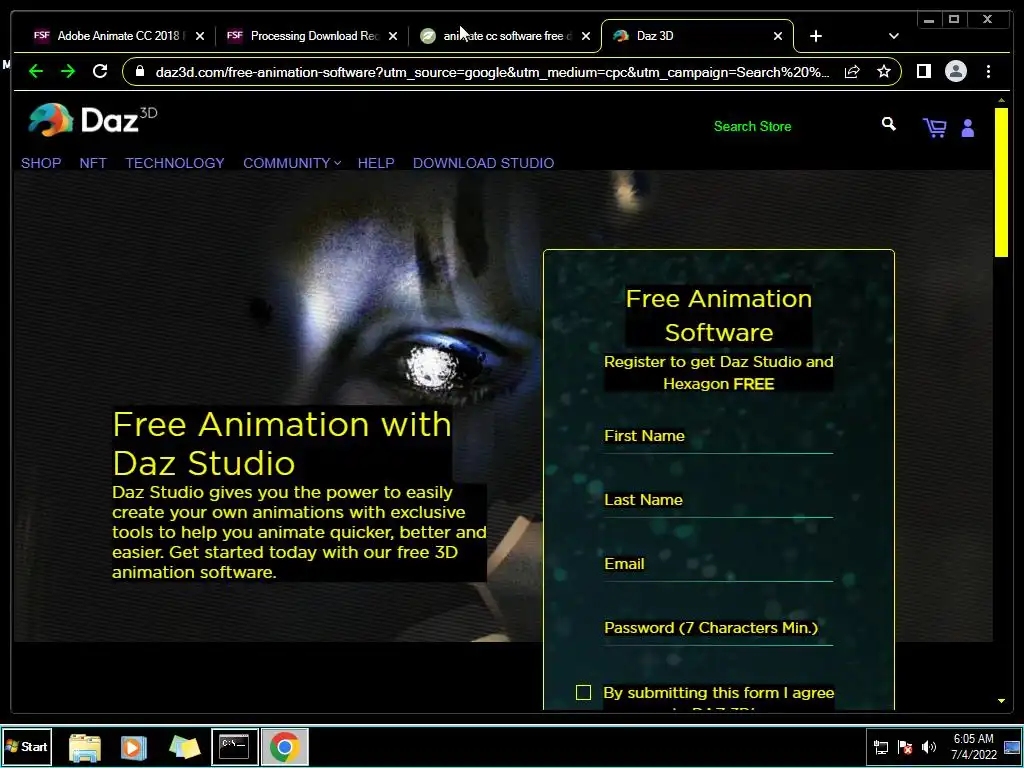Click the browser back arrow
This screenshot has height=768, width=1024.
[36, 71]
